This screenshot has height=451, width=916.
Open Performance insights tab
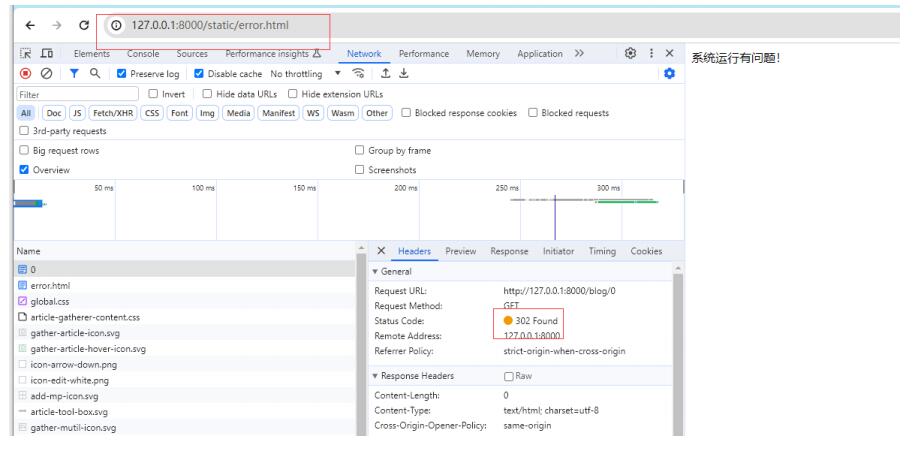273,54
